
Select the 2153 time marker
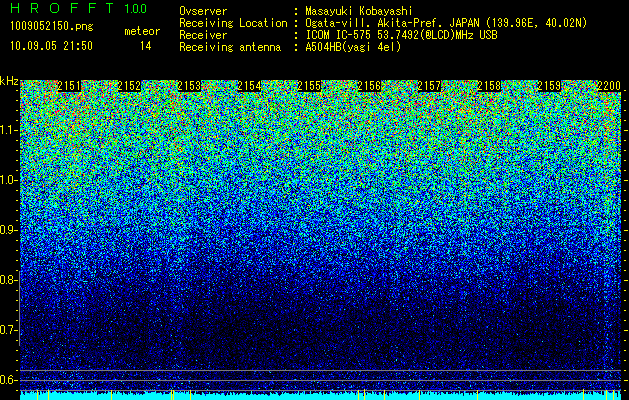point(189,86)
